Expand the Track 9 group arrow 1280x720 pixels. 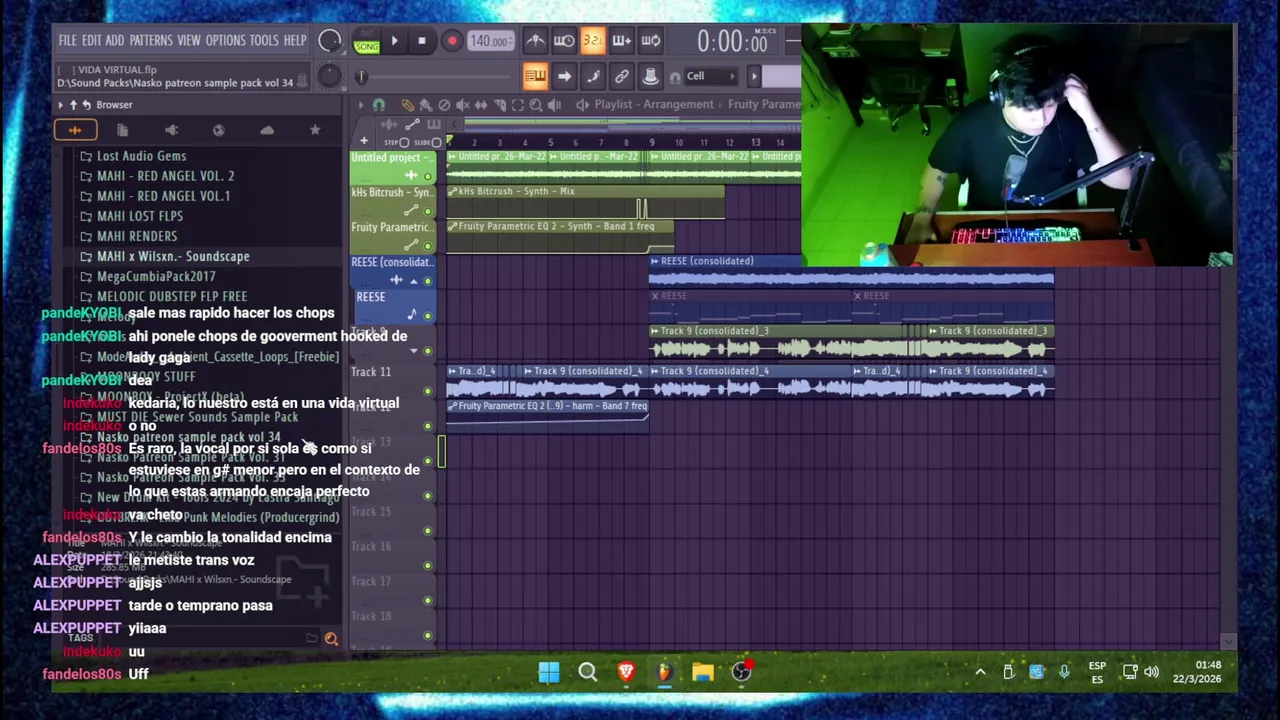(x=413, y=351)
